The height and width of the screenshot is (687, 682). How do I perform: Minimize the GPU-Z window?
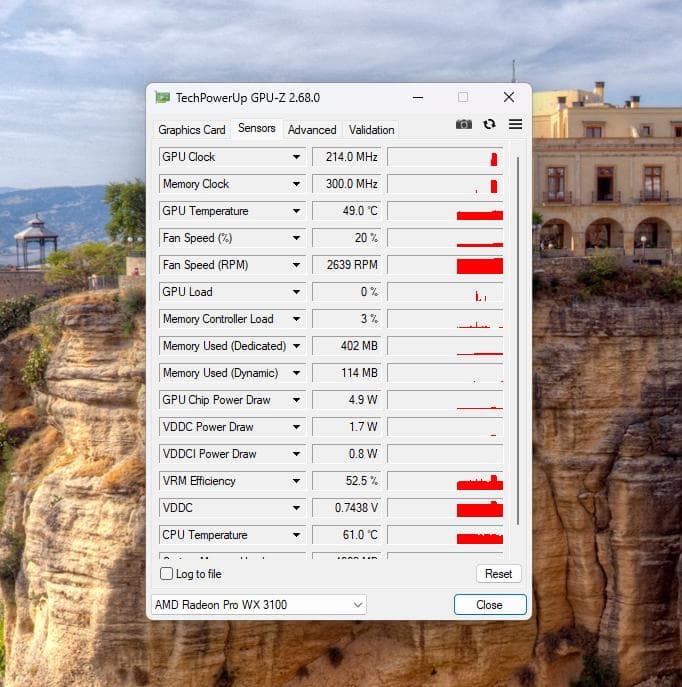coord(418,97)
